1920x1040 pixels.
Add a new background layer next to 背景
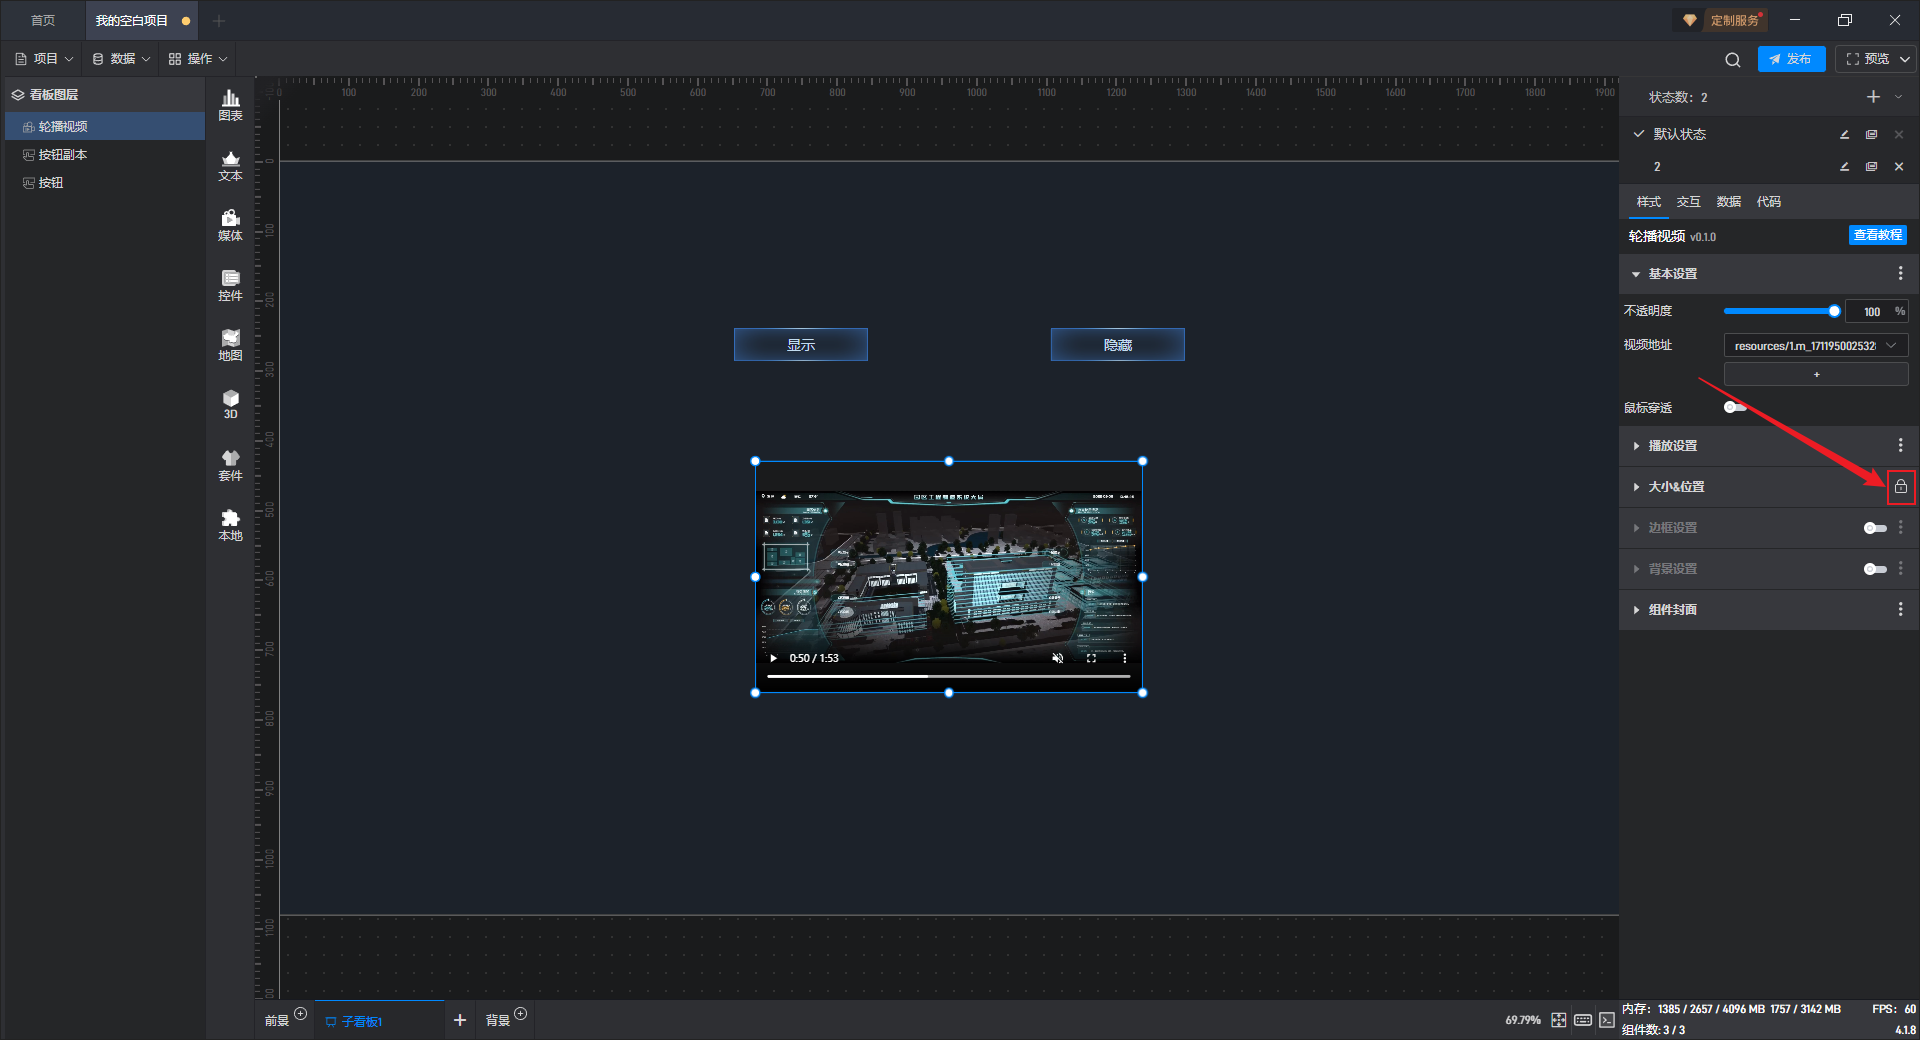point(520,1014)
